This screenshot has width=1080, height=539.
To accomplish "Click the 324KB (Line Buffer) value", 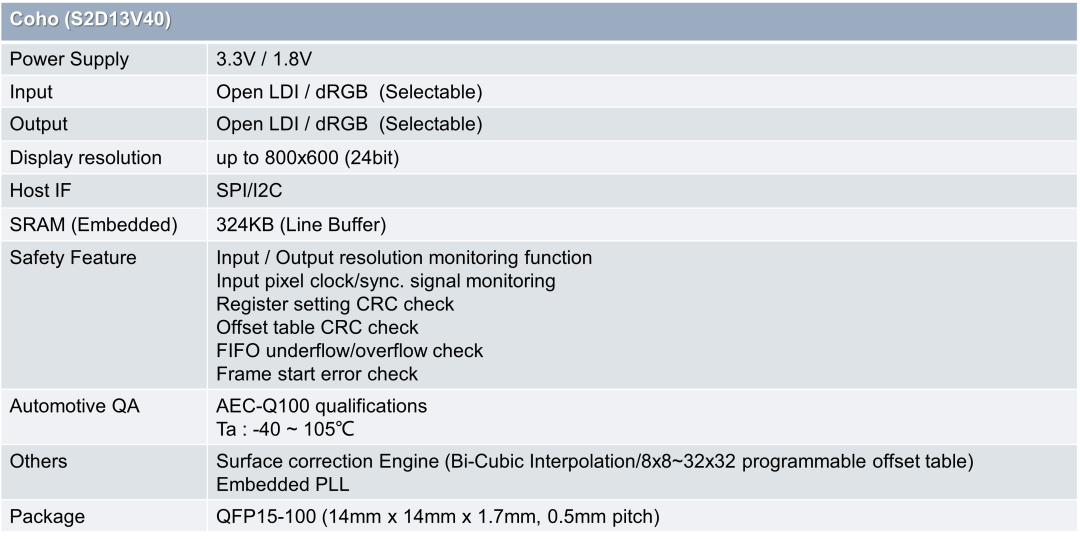I will click(x=301, y=224).
